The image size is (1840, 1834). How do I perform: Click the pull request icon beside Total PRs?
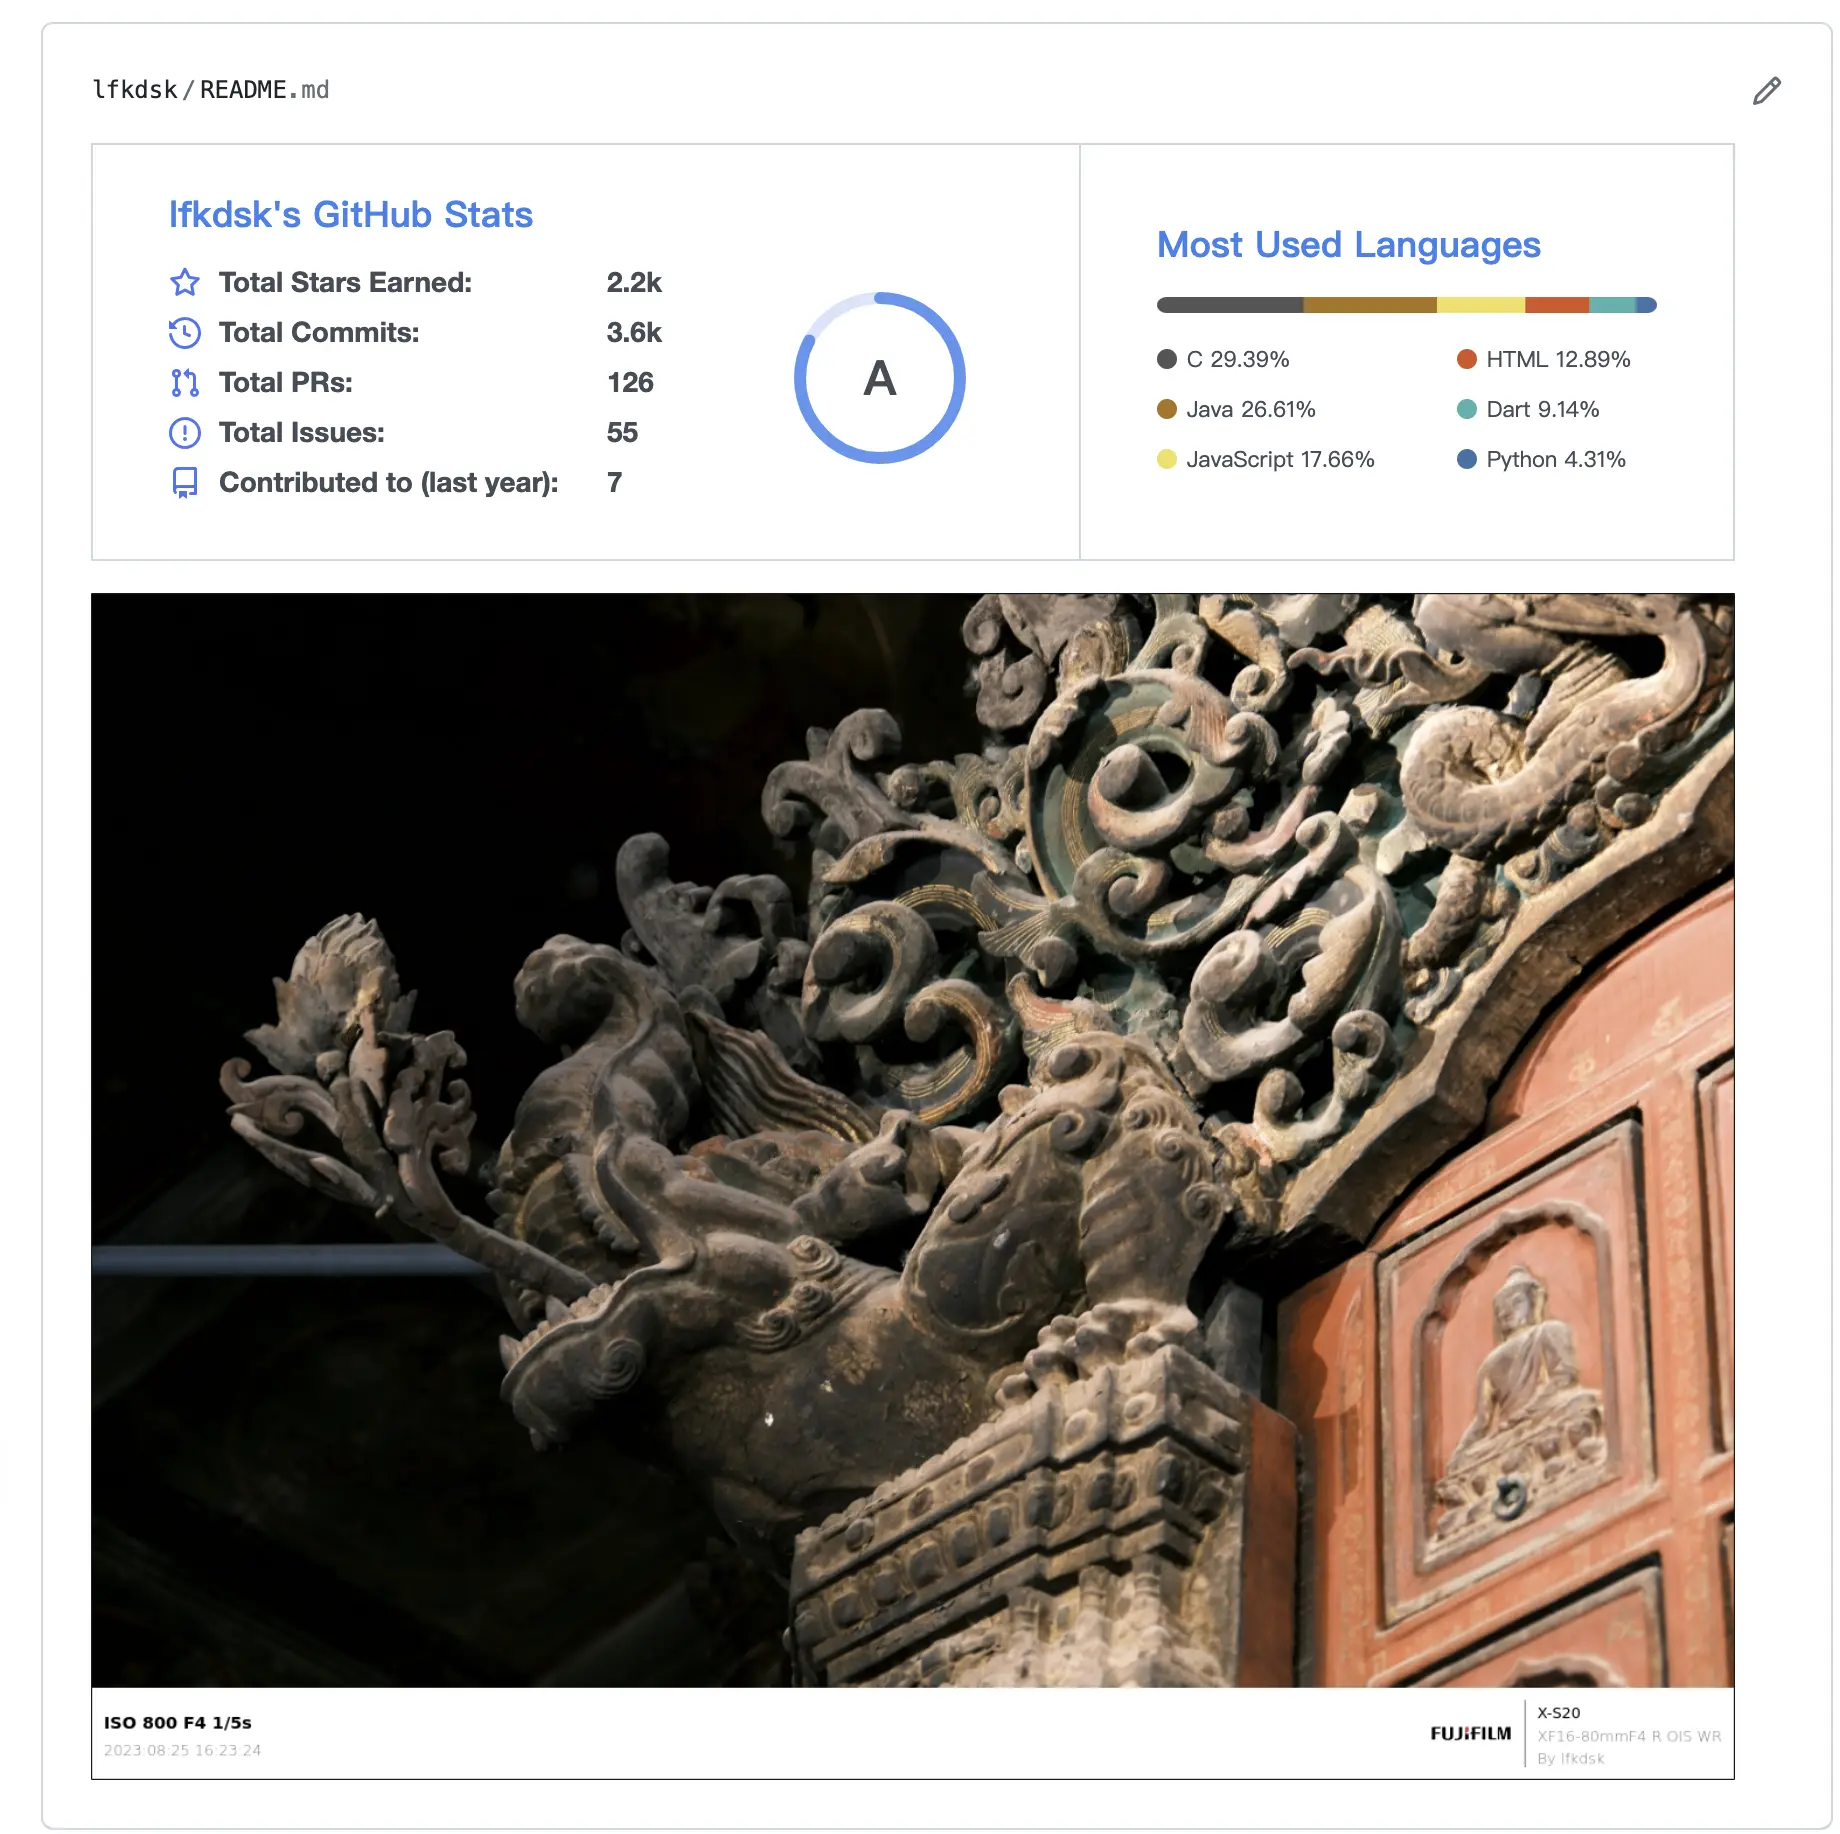point(185,383)
